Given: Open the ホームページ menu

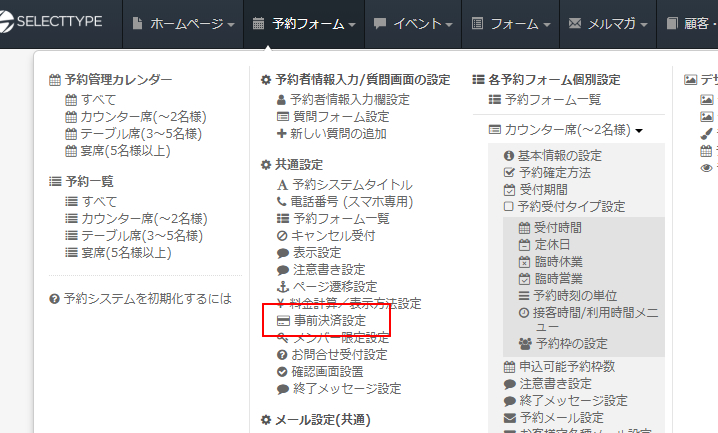Looking at the screenshot, I should click(183, 23).
